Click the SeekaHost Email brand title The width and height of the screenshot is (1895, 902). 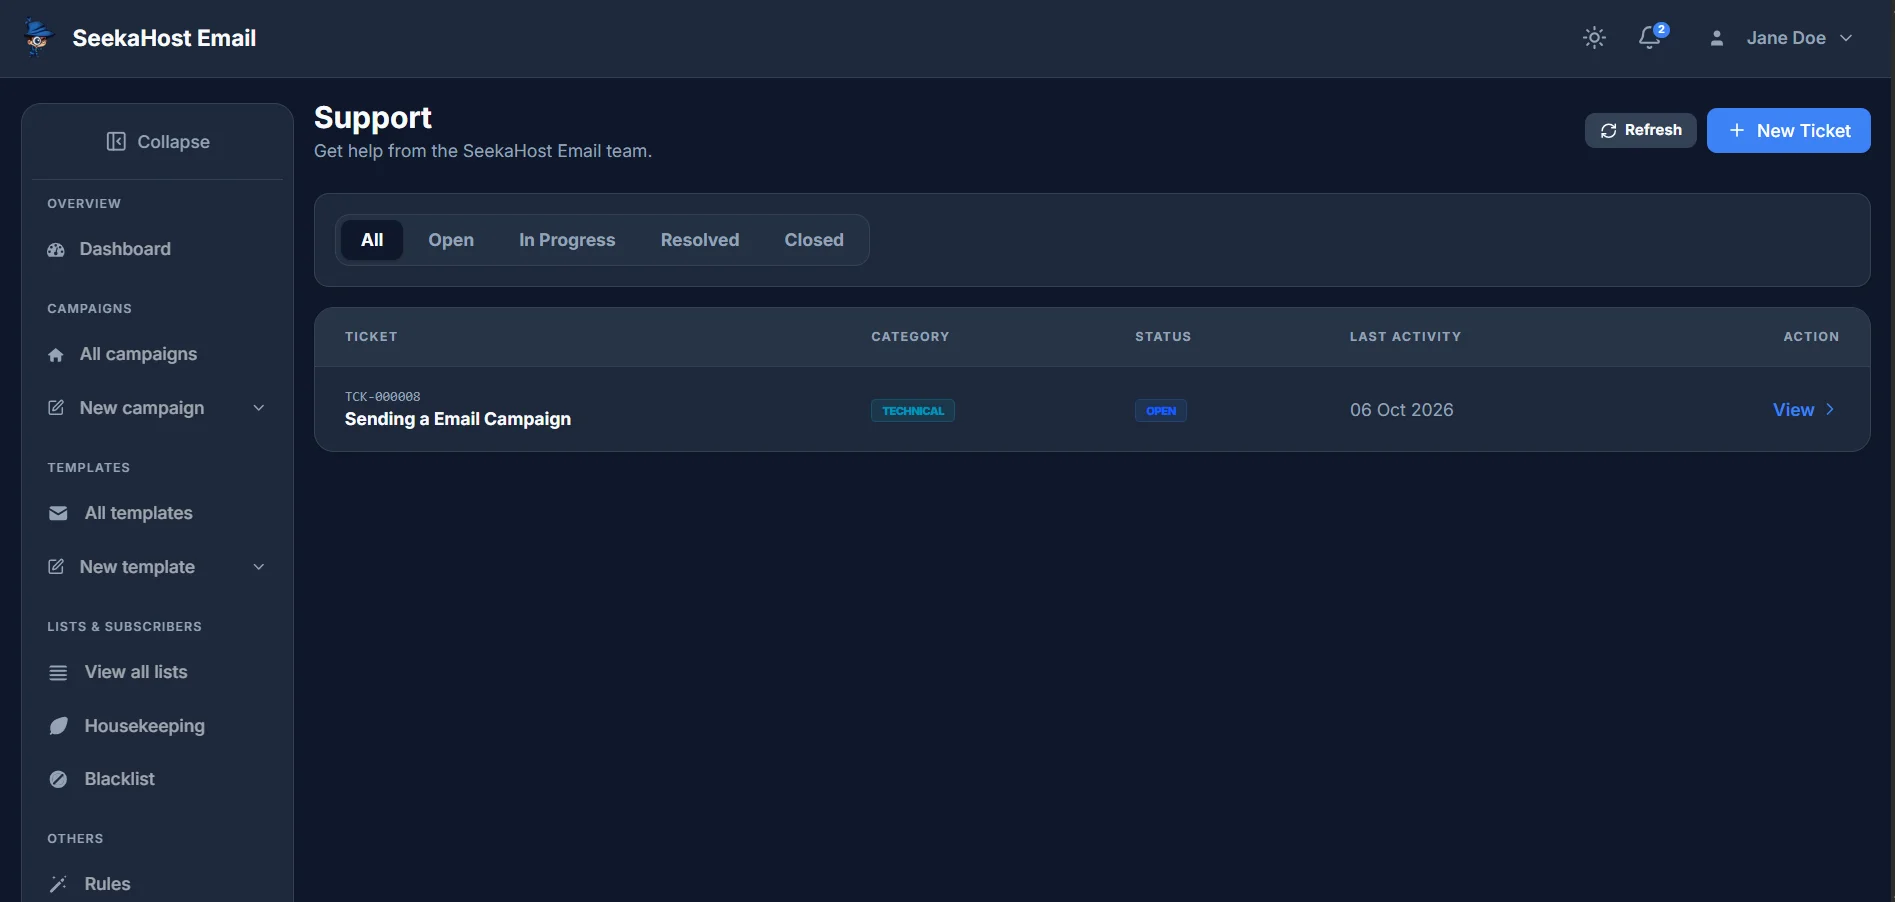[x=164, y=38]
